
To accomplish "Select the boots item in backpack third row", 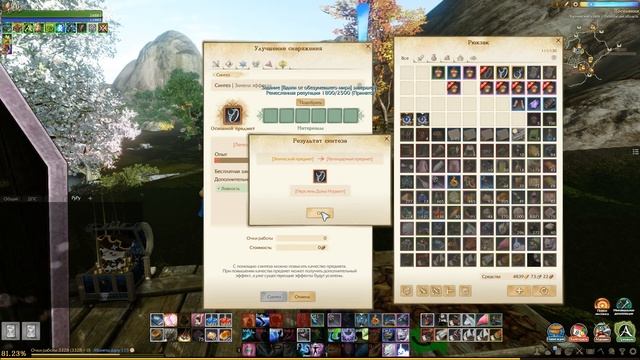I will pyautogui.click(x=518, y=104).
